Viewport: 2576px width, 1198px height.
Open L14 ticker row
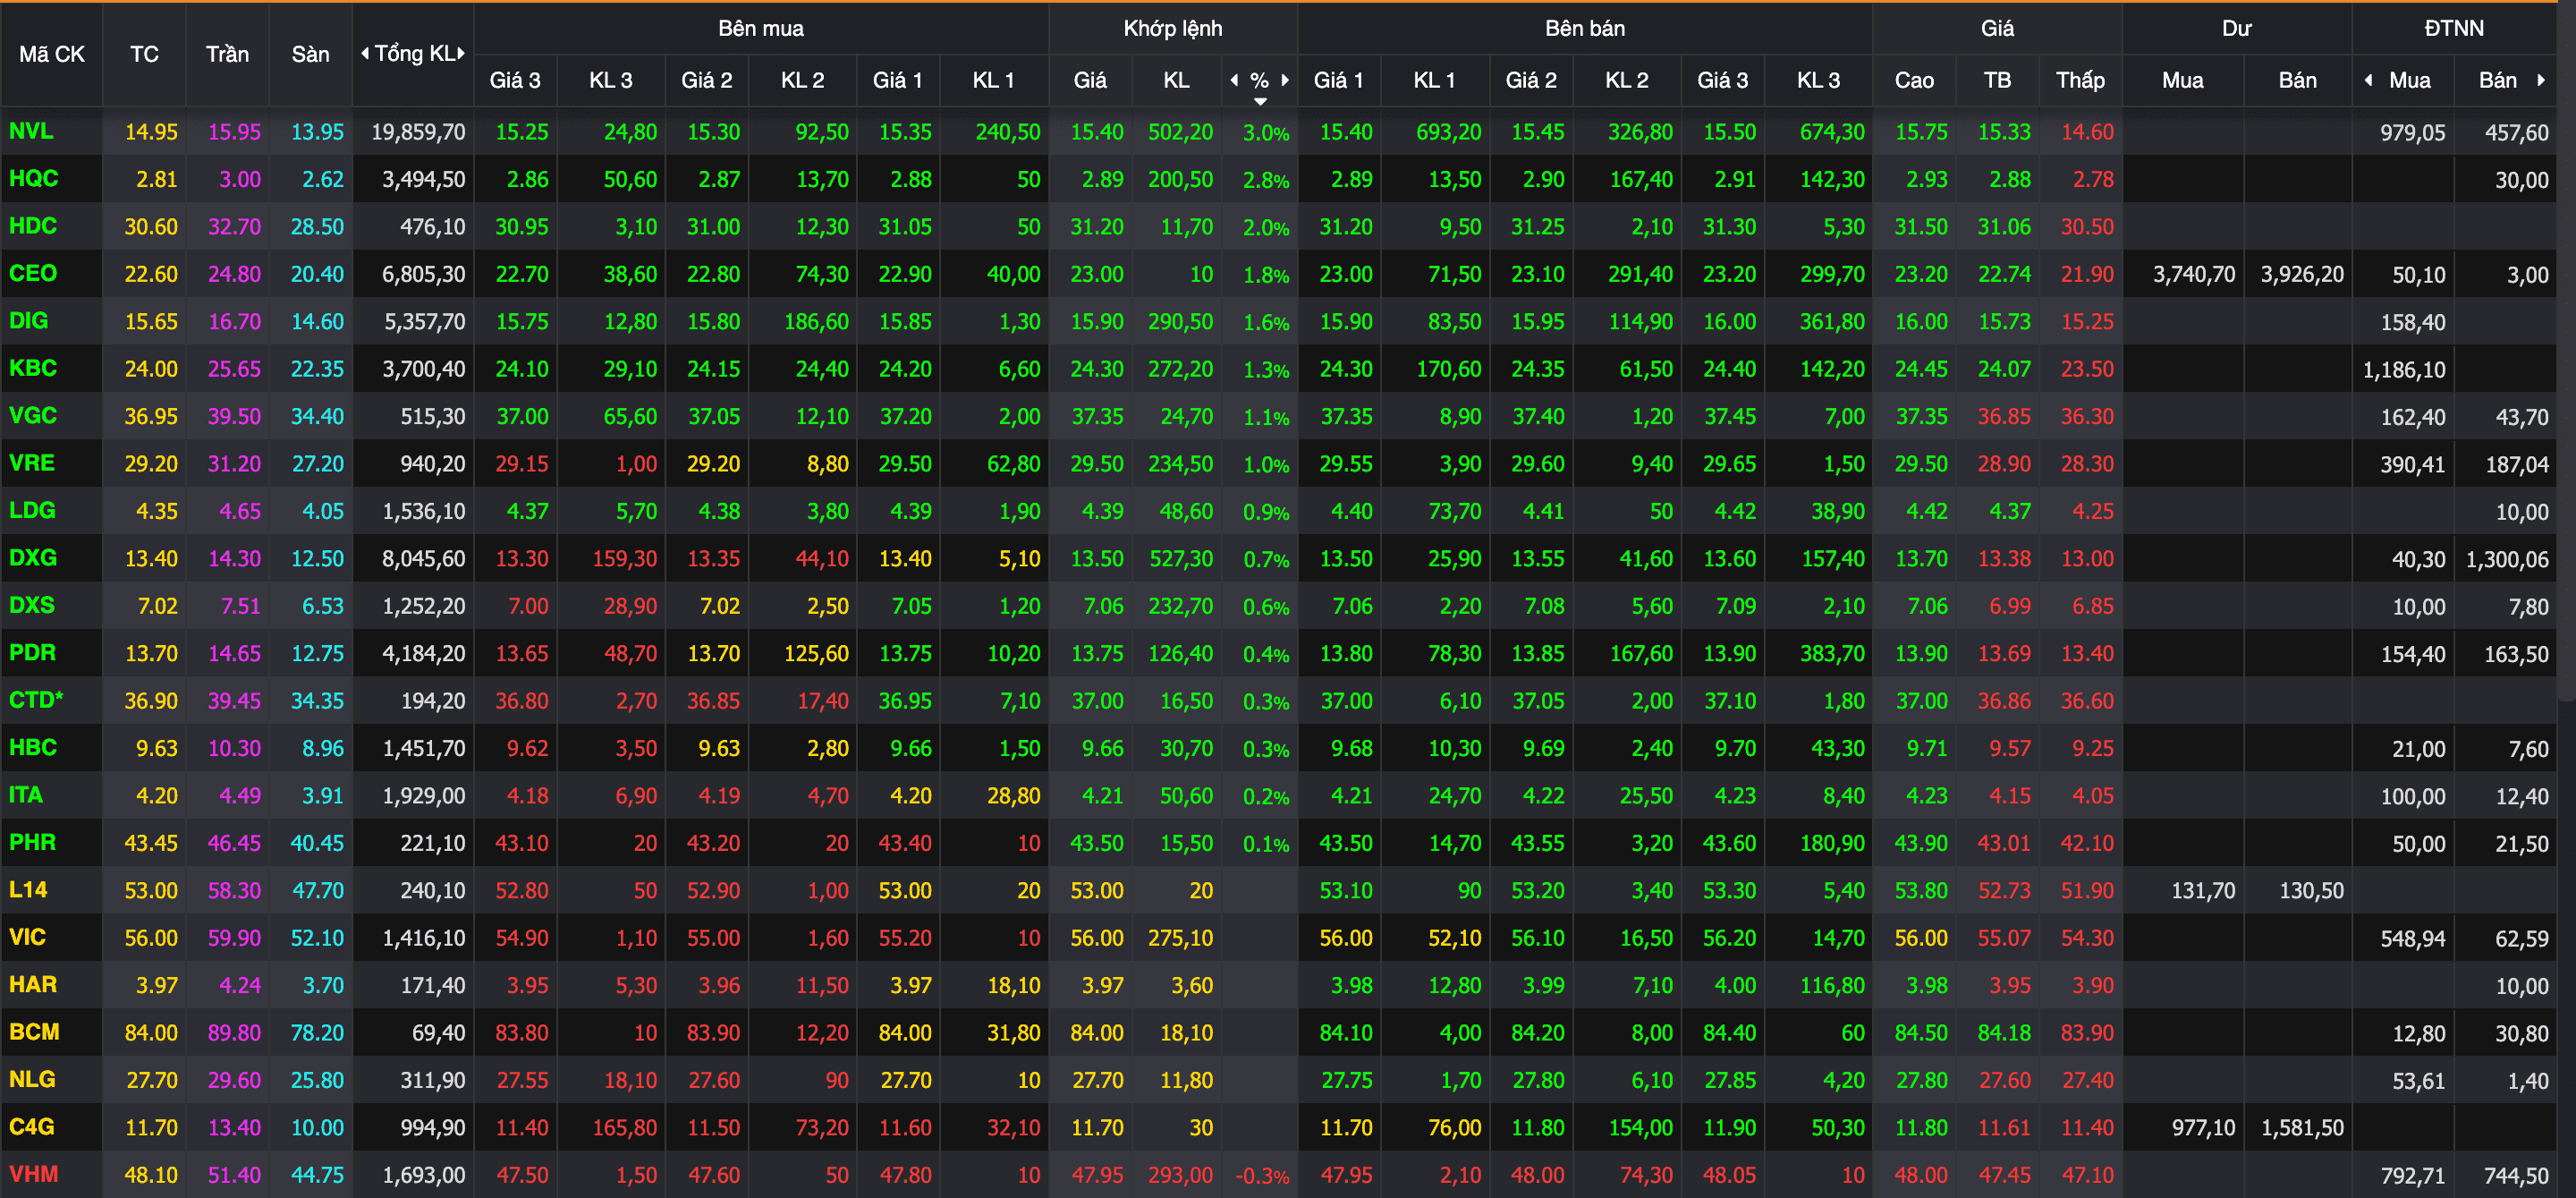tap(28, 890)
